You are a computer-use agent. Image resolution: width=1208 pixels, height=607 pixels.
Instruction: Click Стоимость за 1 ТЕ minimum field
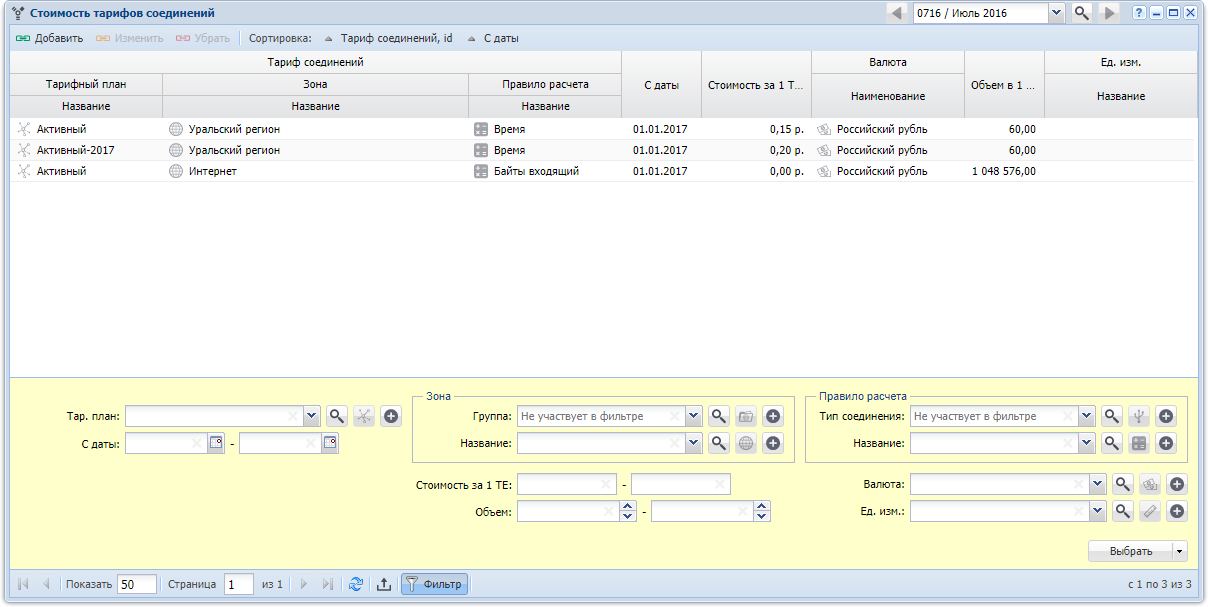(566, 484)
